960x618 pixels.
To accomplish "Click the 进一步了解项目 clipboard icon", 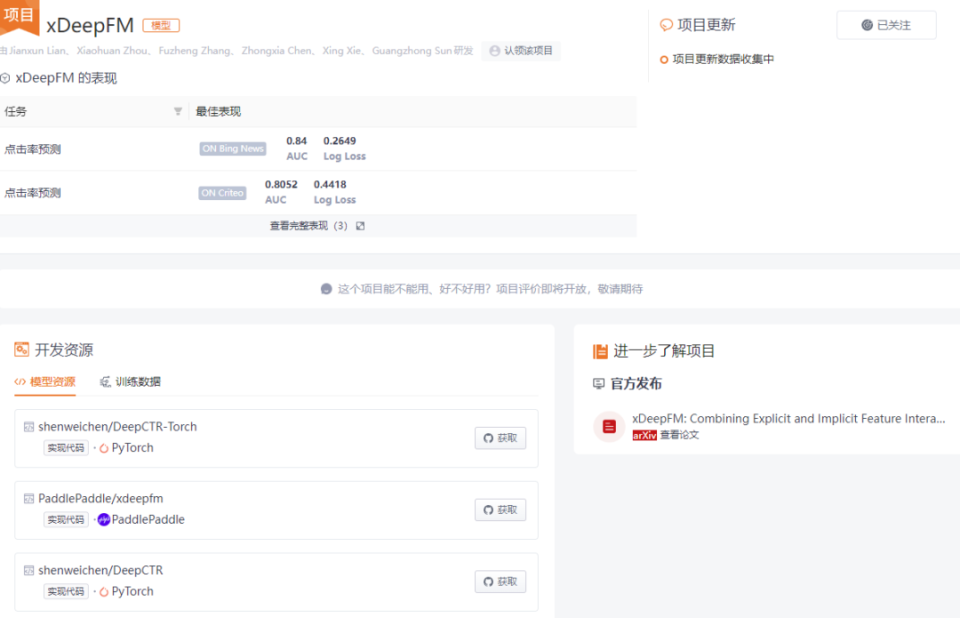I will point(600,349).
